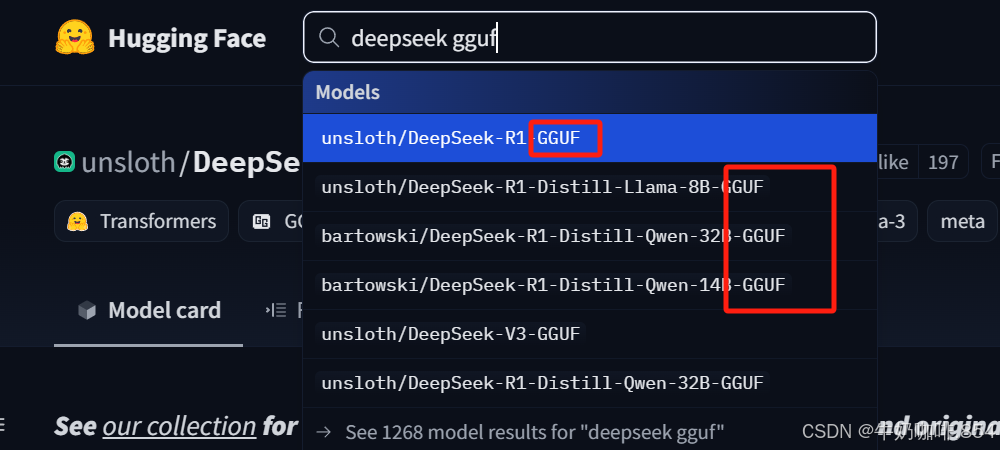Click the like count 197
This screenshot has width=1000, height=450.
[943, 162]
